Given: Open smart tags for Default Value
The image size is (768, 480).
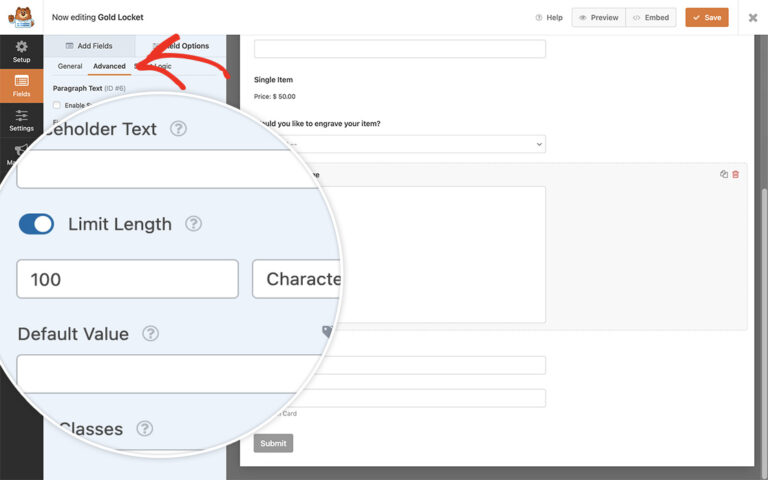Looking at the screenshot, I should pos(327,332).
